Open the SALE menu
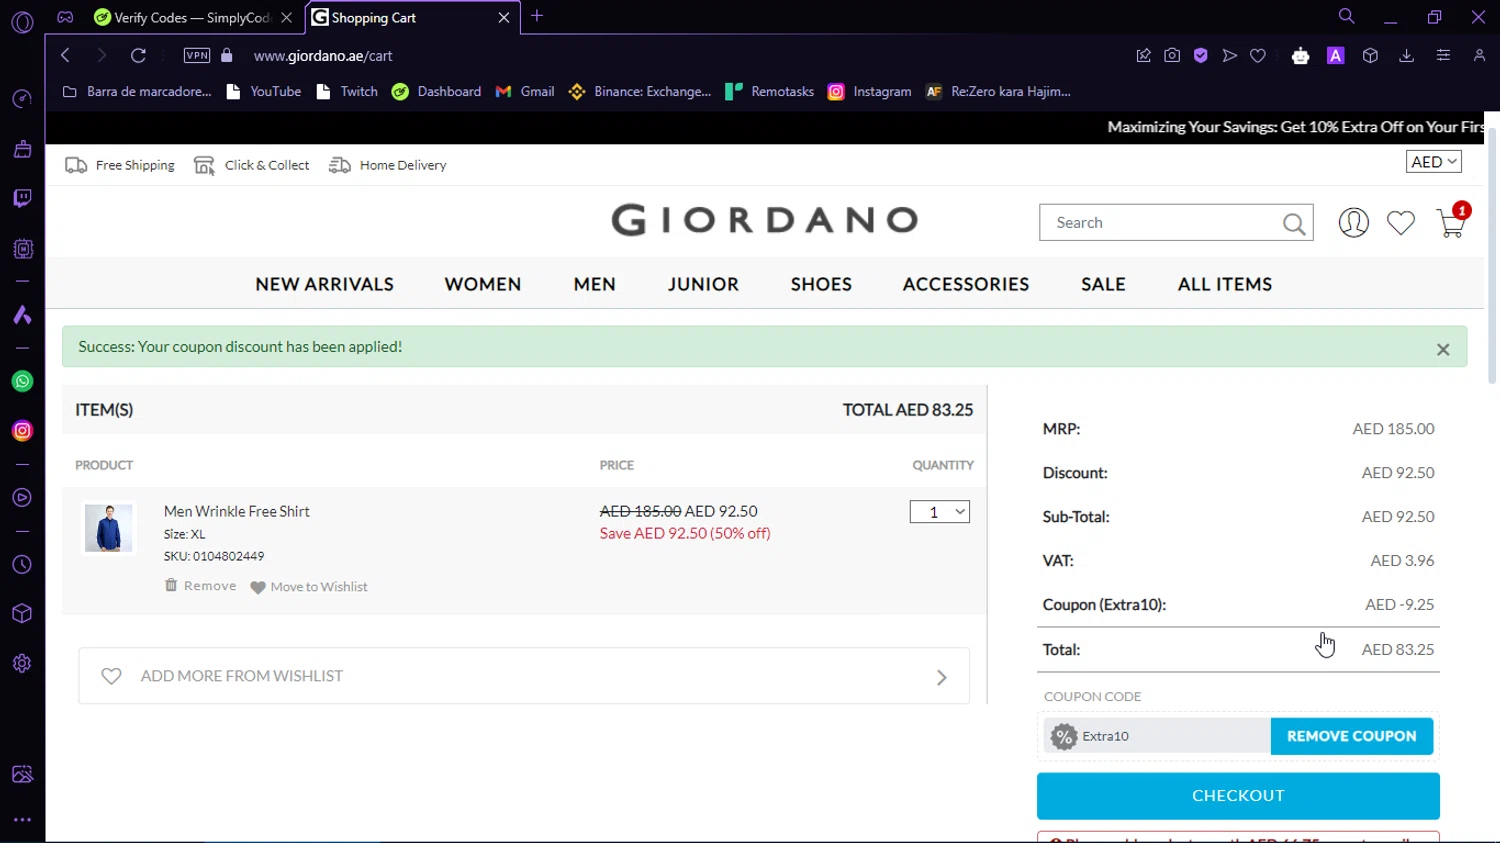 pyautogui.click(x=1103, y=284)
